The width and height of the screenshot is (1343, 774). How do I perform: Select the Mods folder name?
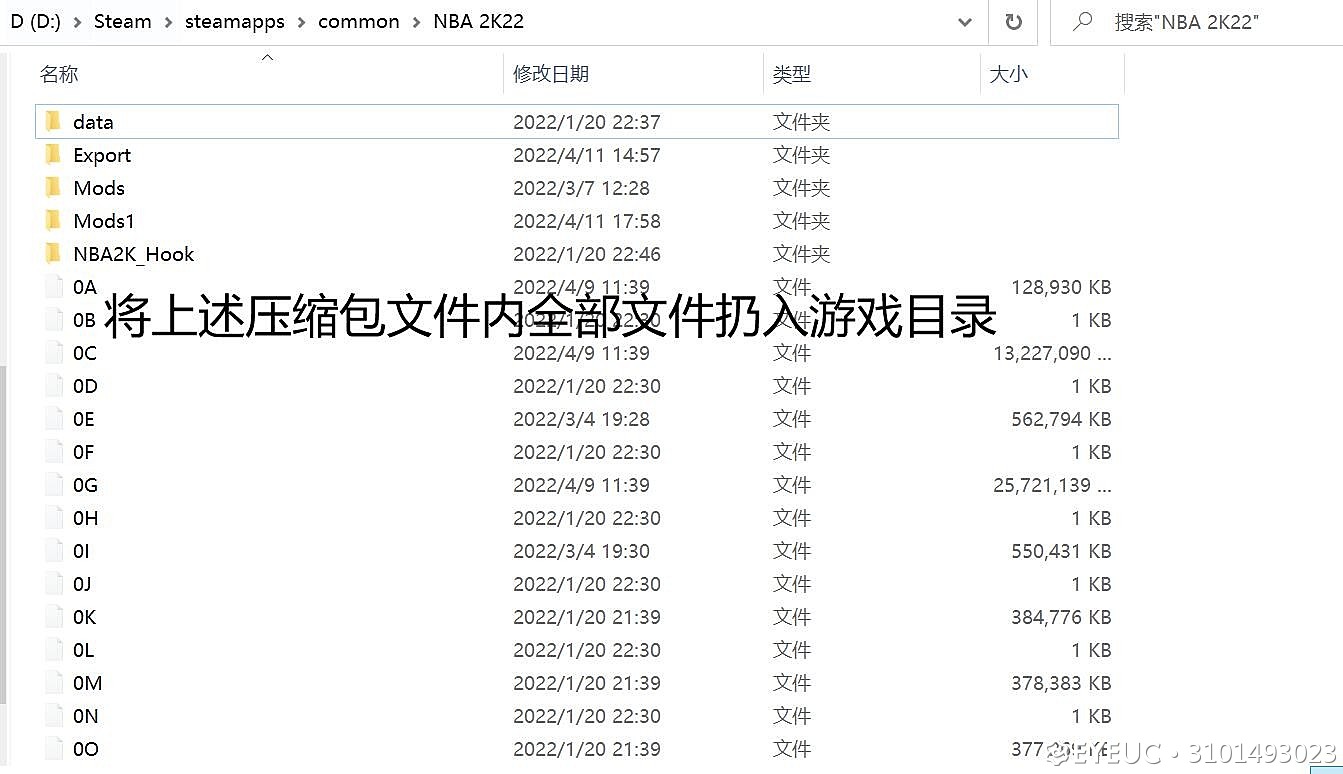(99, 188)
